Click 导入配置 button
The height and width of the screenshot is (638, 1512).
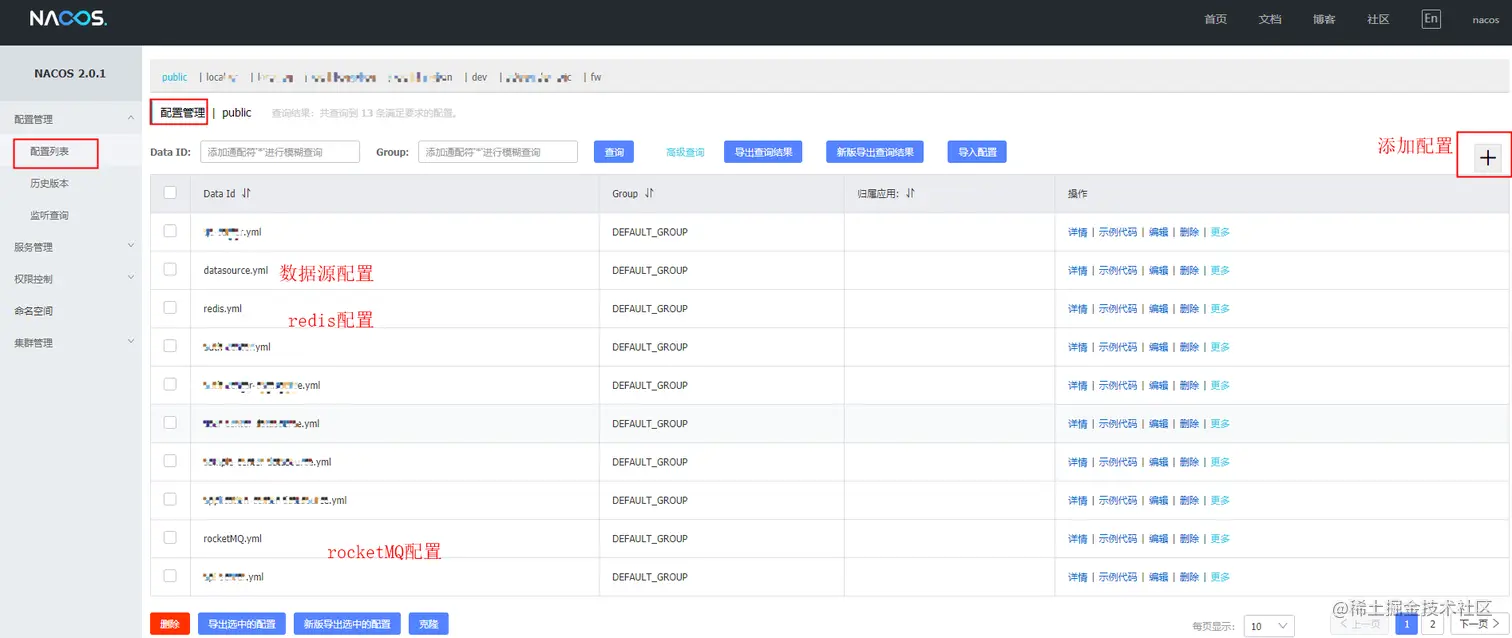[977, 152]
